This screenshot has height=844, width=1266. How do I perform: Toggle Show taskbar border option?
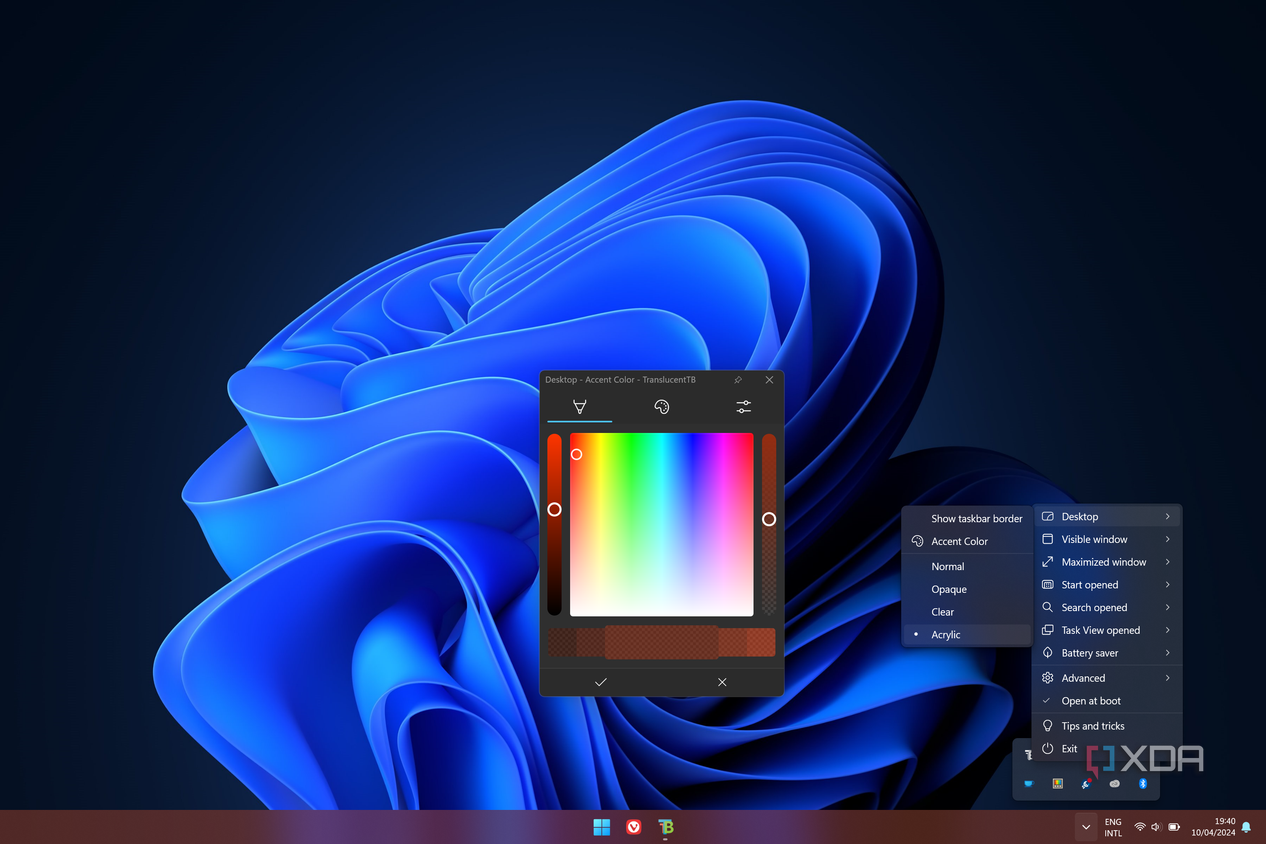point(967,519)
